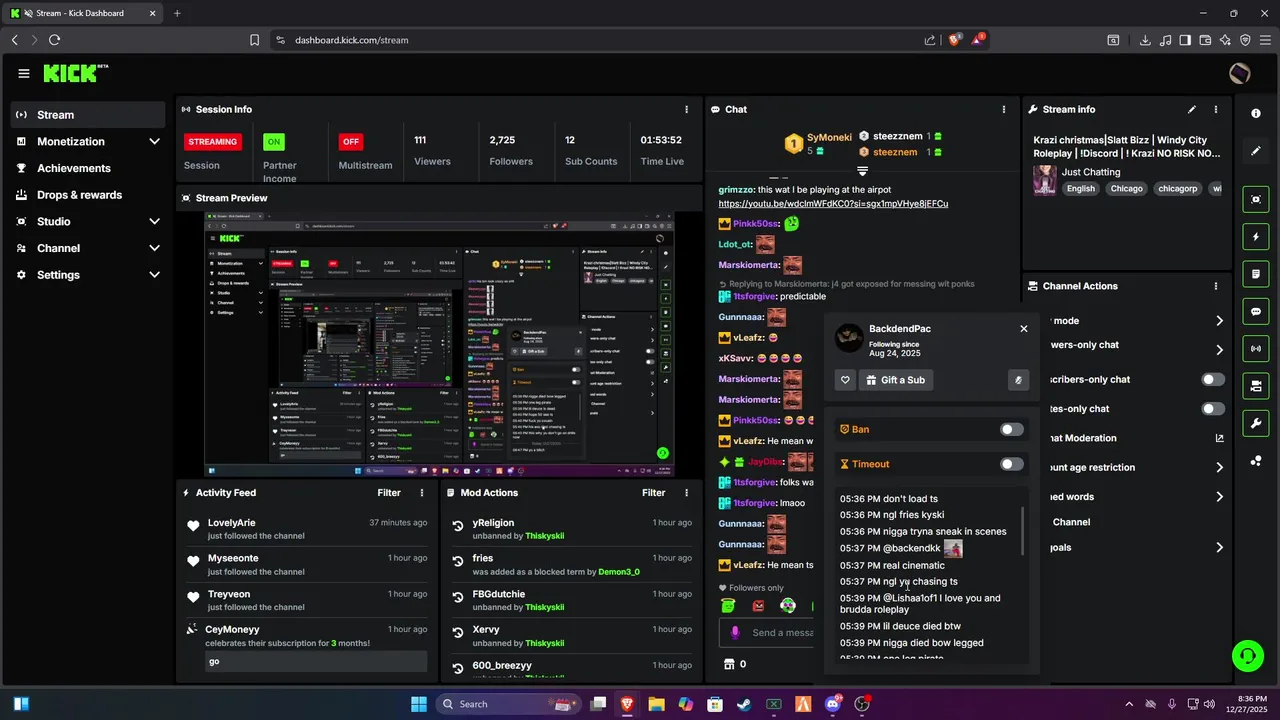This screenshot has height=720, width=1280.
Task: Open Steam from the taskbar
Action: point(744,704)
